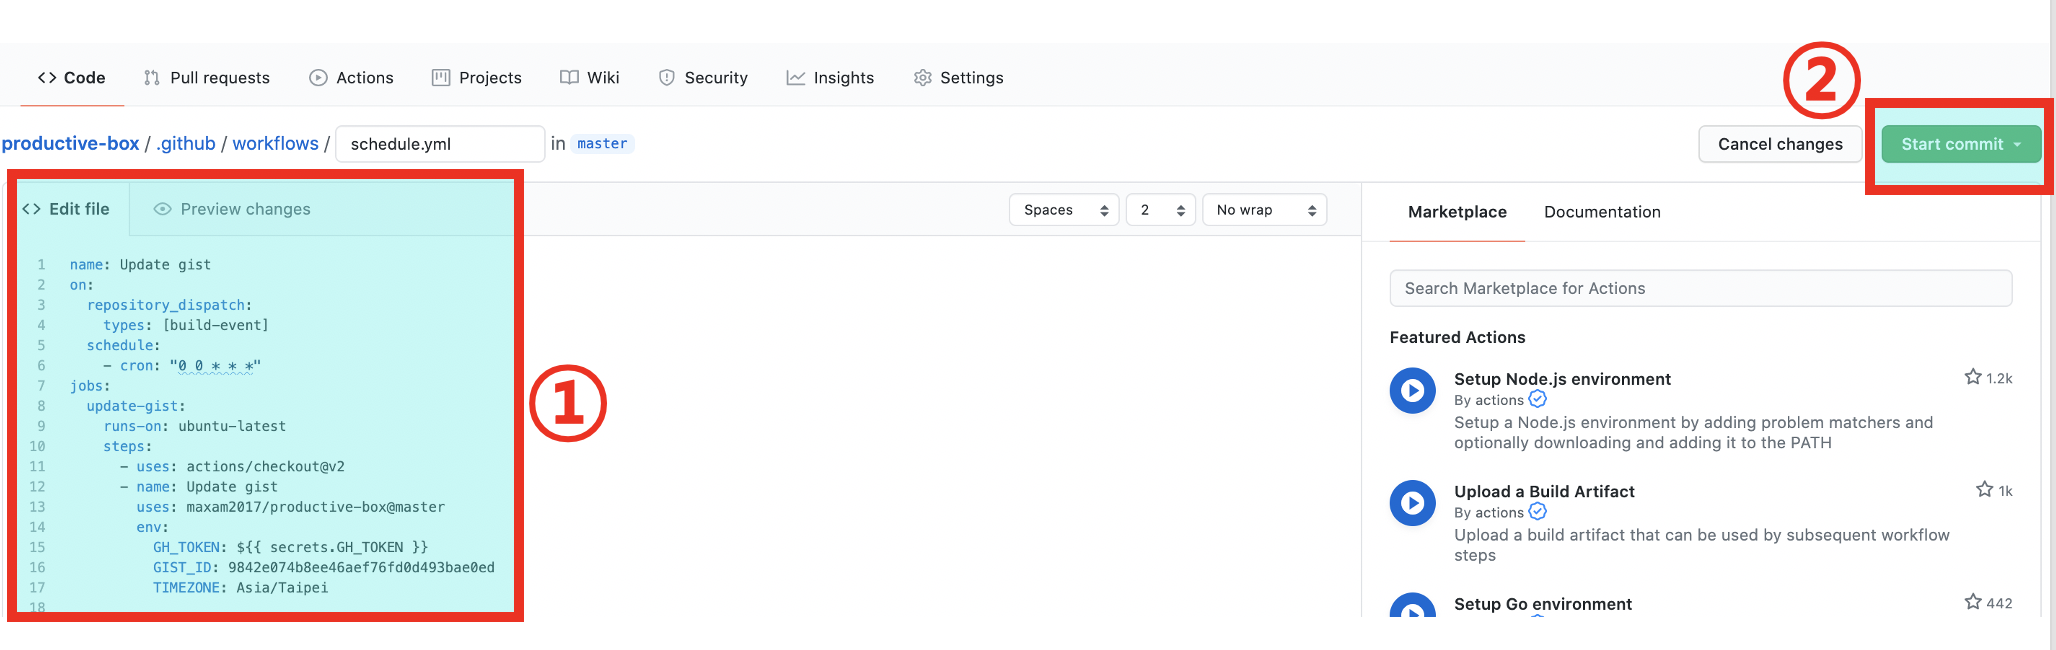Click the GIST_ID line in editor
Screen dimensions: 2056x650
324,567
